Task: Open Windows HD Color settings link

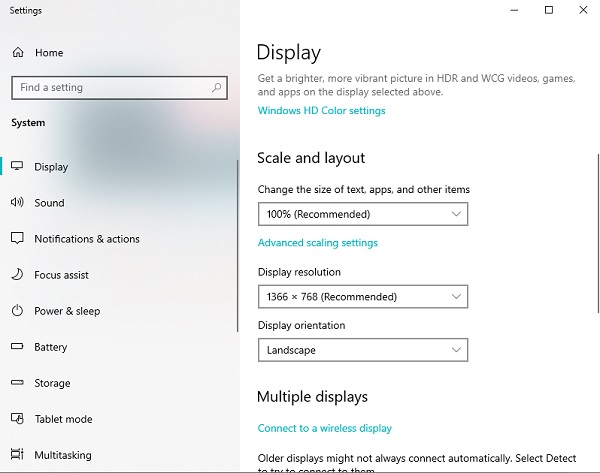Action: coord(321,111)
